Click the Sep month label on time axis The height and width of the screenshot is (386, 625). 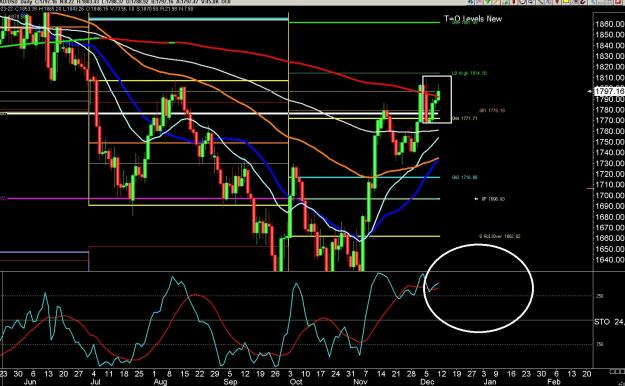pyautogui.click(x=230, y=382)
